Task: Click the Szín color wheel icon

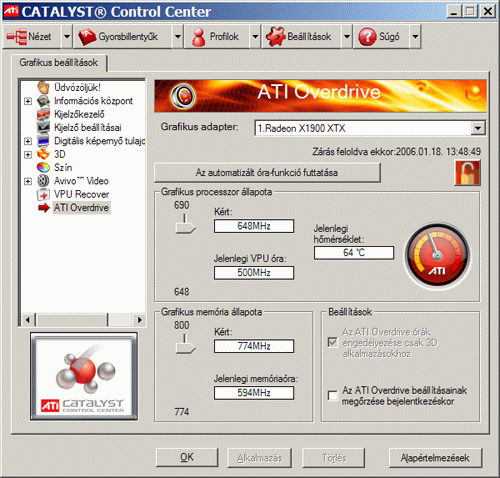Action: pos(43,168)
